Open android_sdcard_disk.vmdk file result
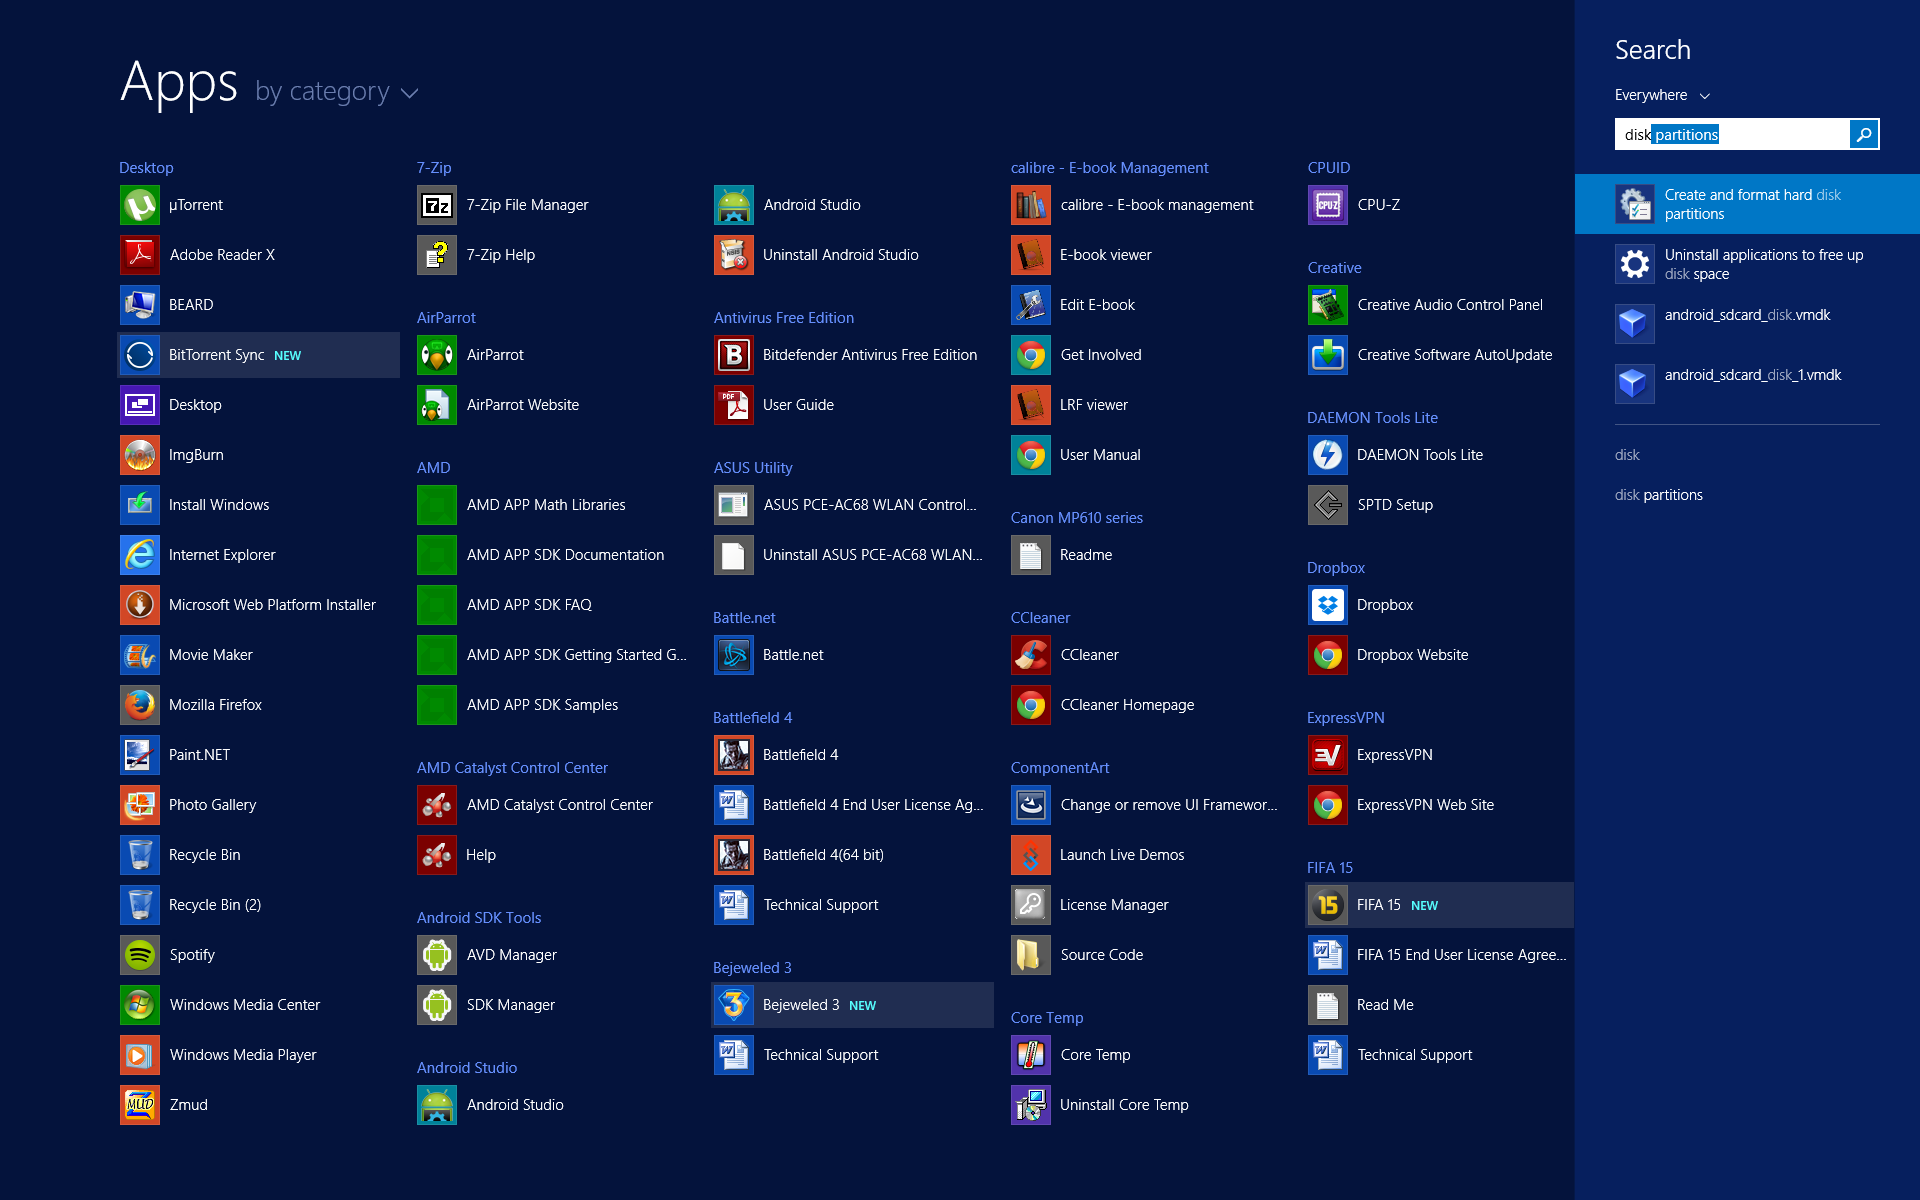Image resolution: width=1920 pixels, height=1200 pixels. tap(1747, 315)
